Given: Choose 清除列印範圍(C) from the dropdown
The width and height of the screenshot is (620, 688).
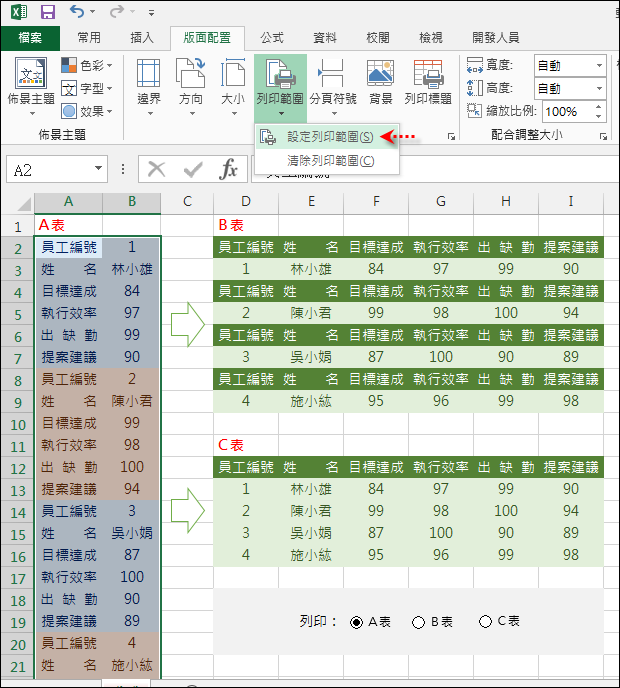Looking at the screenshot, I should [x=327, y=161].
